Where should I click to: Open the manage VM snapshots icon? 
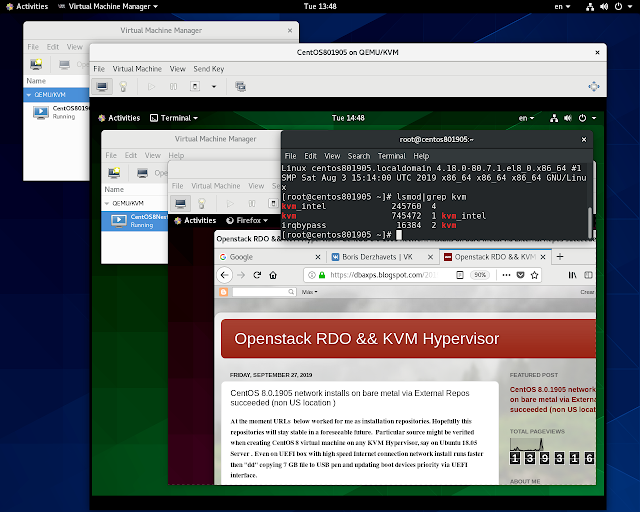[x=240, y=87]
